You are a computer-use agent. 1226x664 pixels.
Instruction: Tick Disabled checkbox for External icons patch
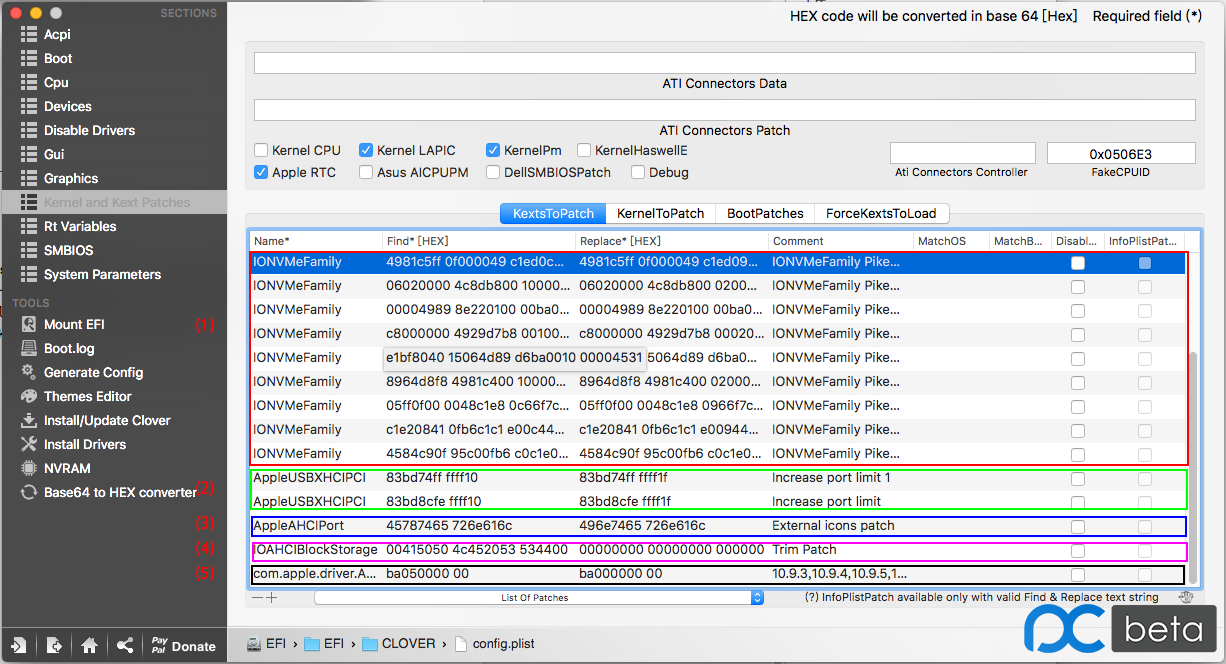[1077, 526]
